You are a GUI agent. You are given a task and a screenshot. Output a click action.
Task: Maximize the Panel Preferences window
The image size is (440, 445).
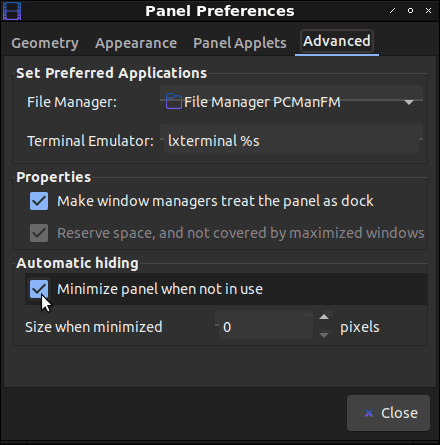pos(411,11)
